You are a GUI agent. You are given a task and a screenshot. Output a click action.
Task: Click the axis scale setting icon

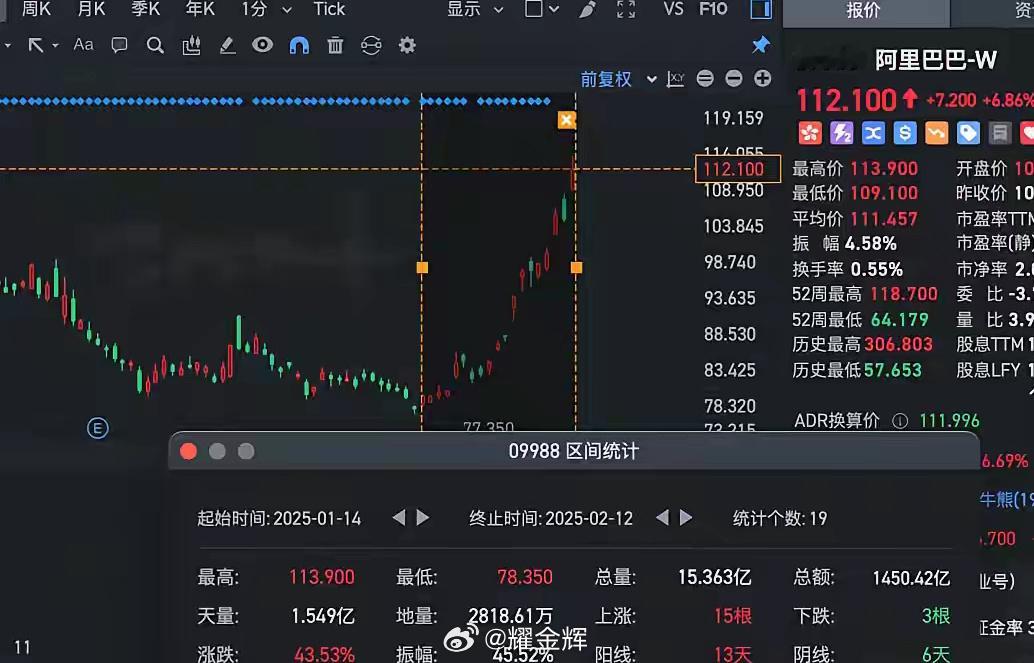(675, 79)
